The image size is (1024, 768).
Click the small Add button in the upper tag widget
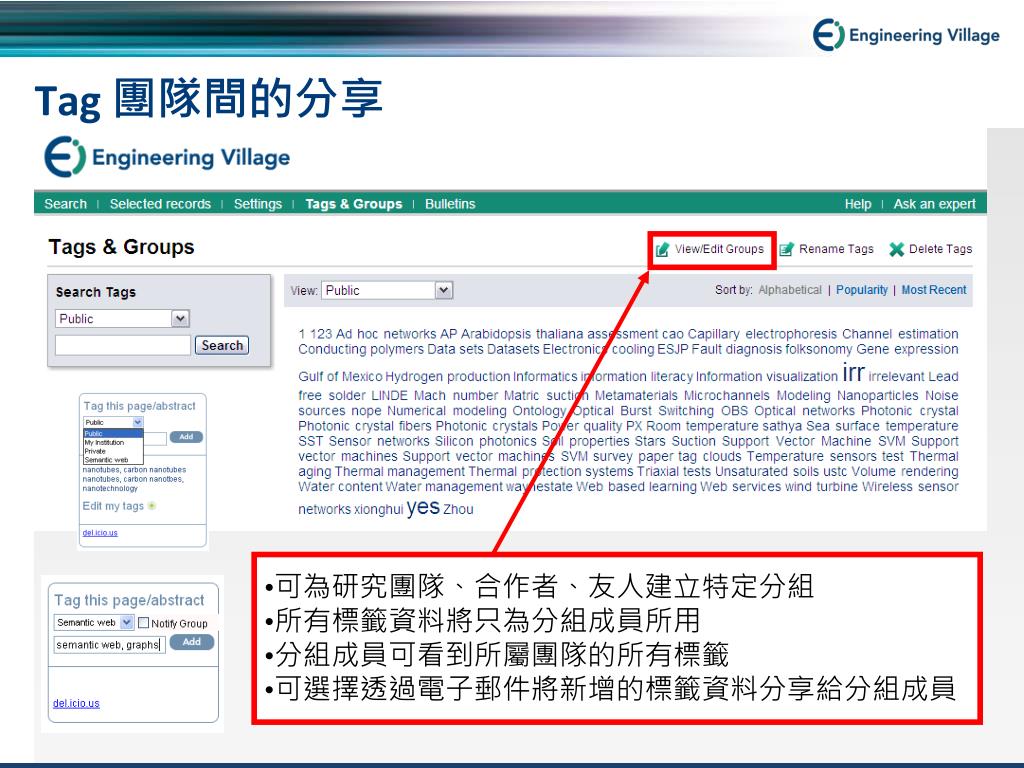[x=186, y=436]
